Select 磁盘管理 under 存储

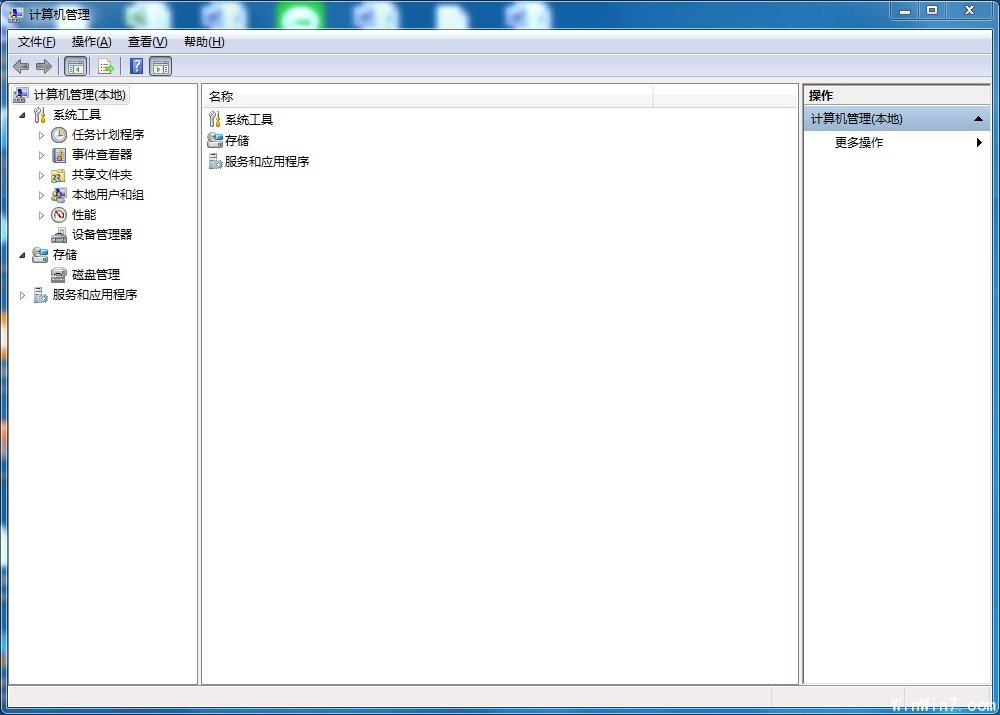click(95, 275)
